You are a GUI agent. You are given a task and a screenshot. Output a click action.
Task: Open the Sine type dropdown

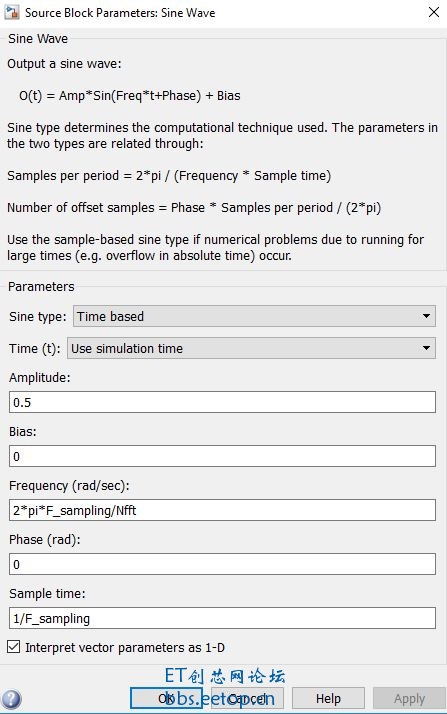(254, 316)
